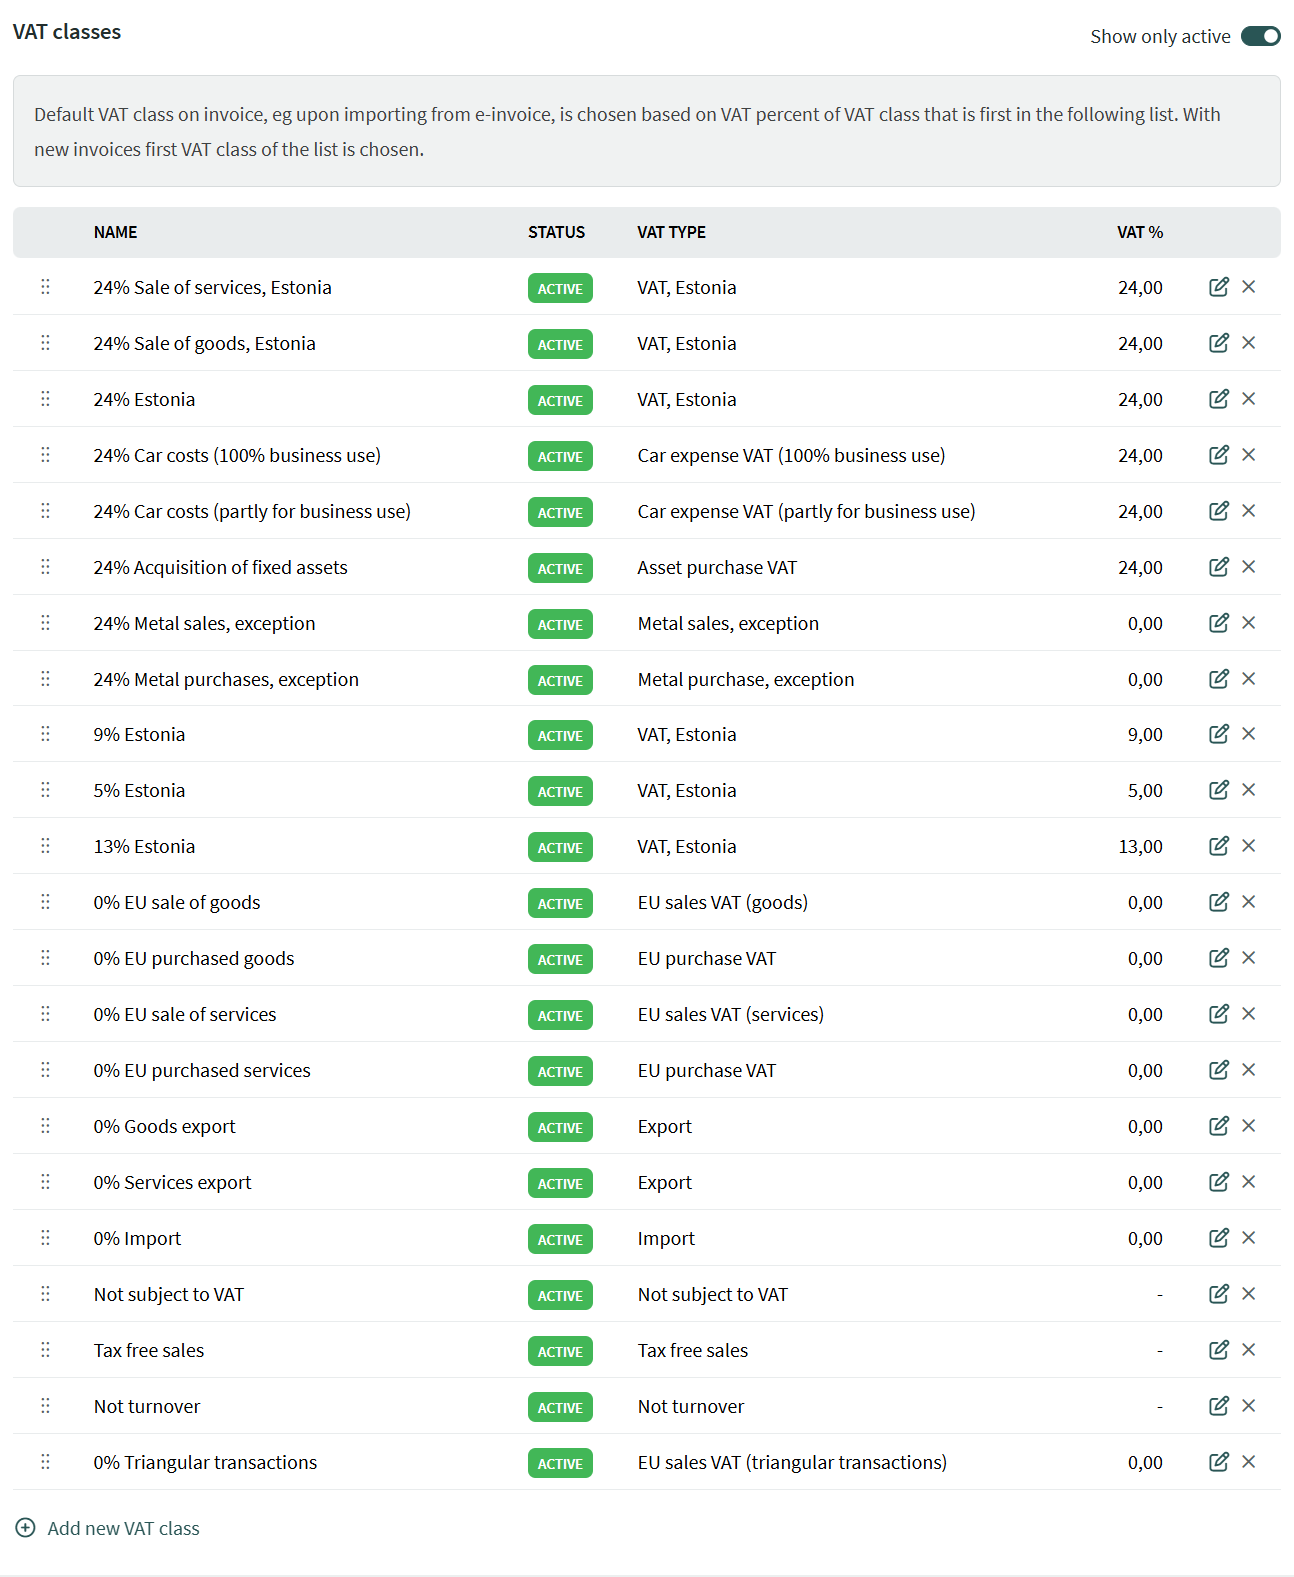Image resolution: width=1294 pixels, height=1577 pixels.
Task: Remove the 0% Triangular transactions class
Action: pos(1248,1462)
